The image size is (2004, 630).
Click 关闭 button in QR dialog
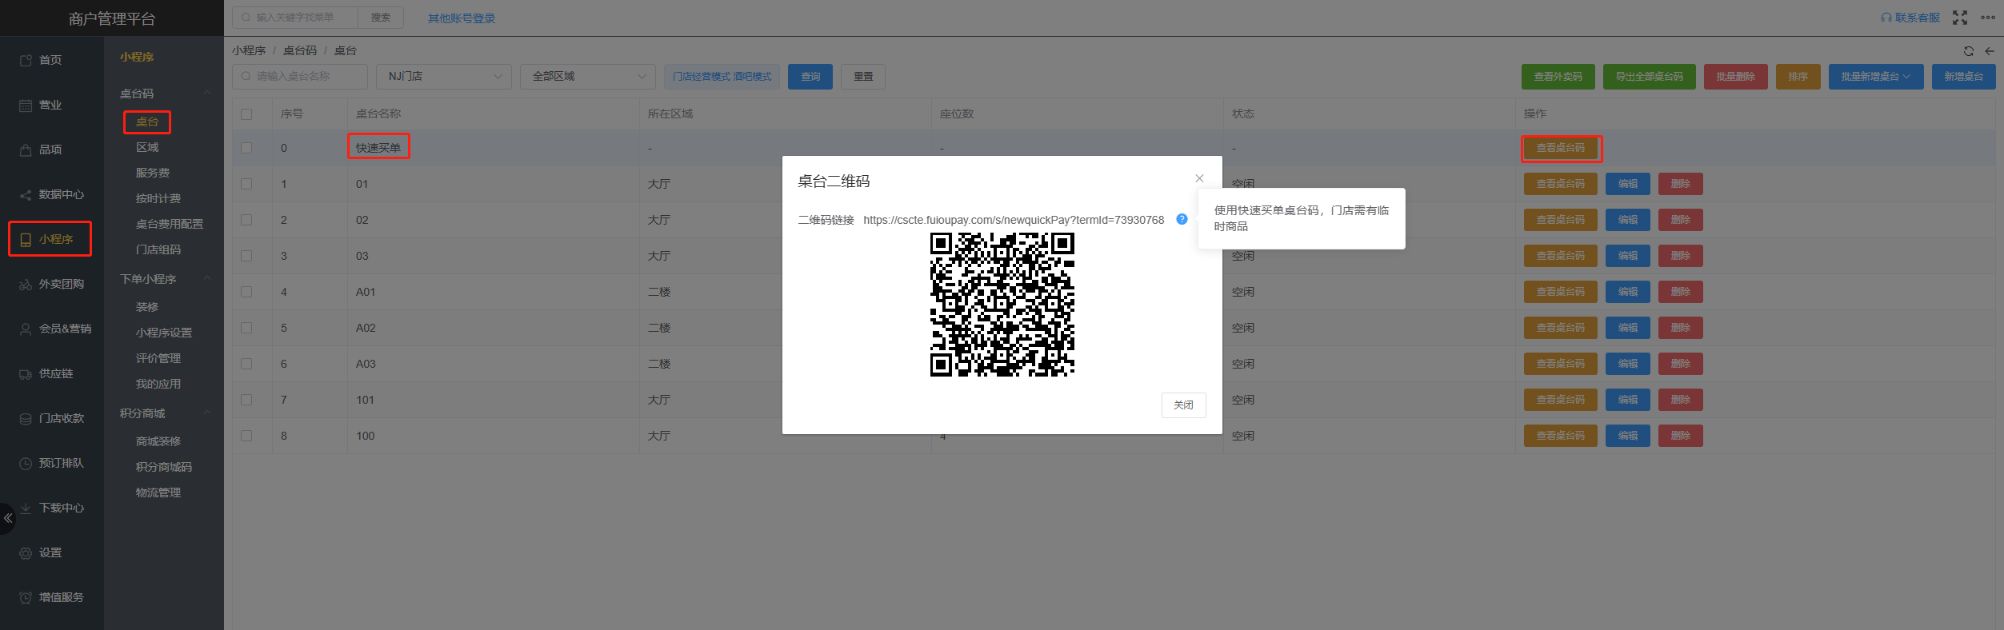1183,405
